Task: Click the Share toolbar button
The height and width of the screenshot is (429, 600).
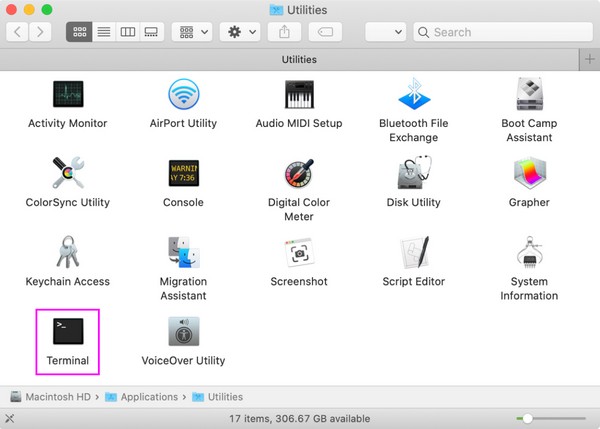Action: pos(284,32)
